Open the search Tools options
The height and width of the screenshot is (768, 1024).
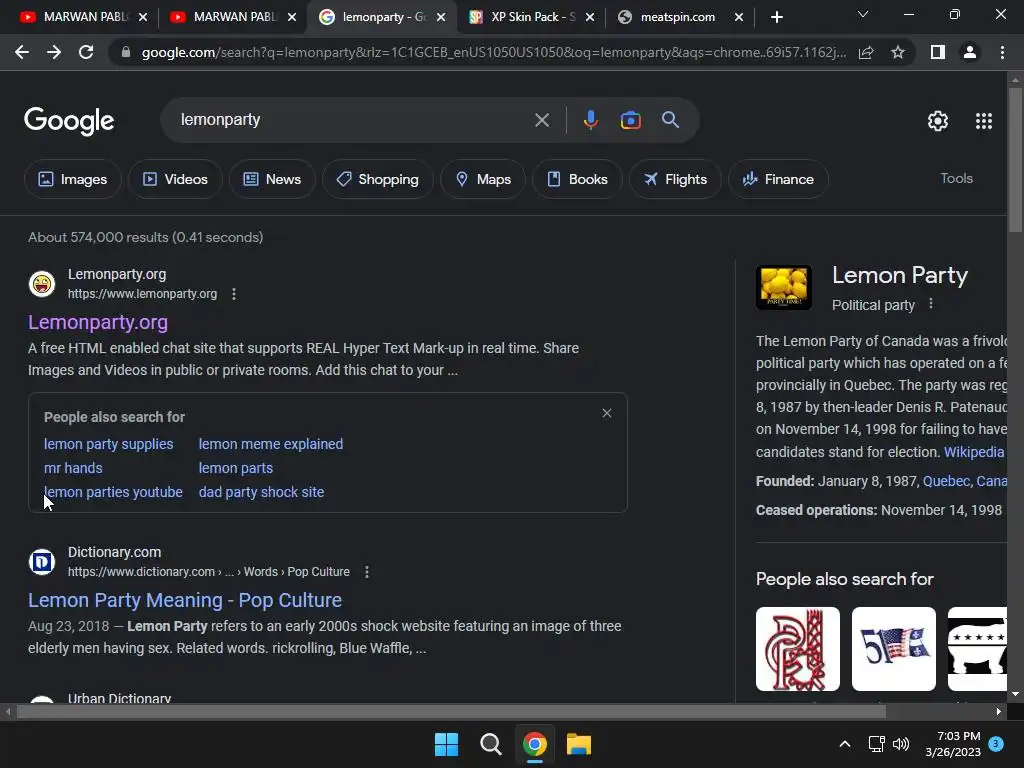coord(956,178)
